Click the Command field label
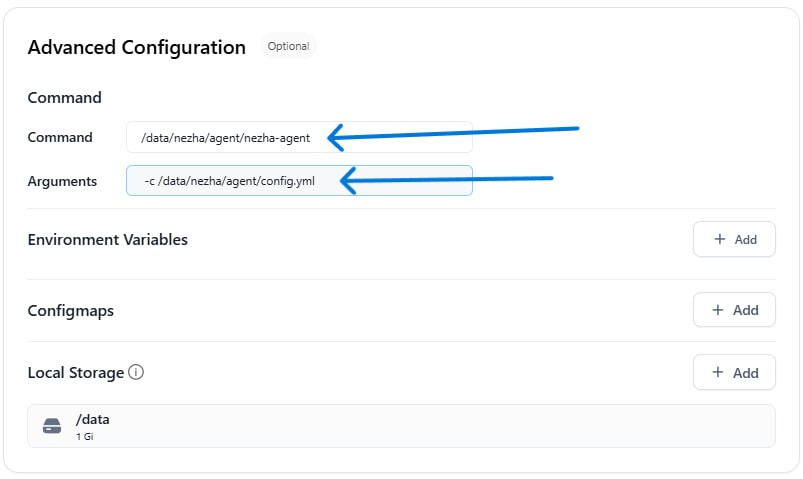This screenshot has width=803, height=479. [x=60, y=137]
